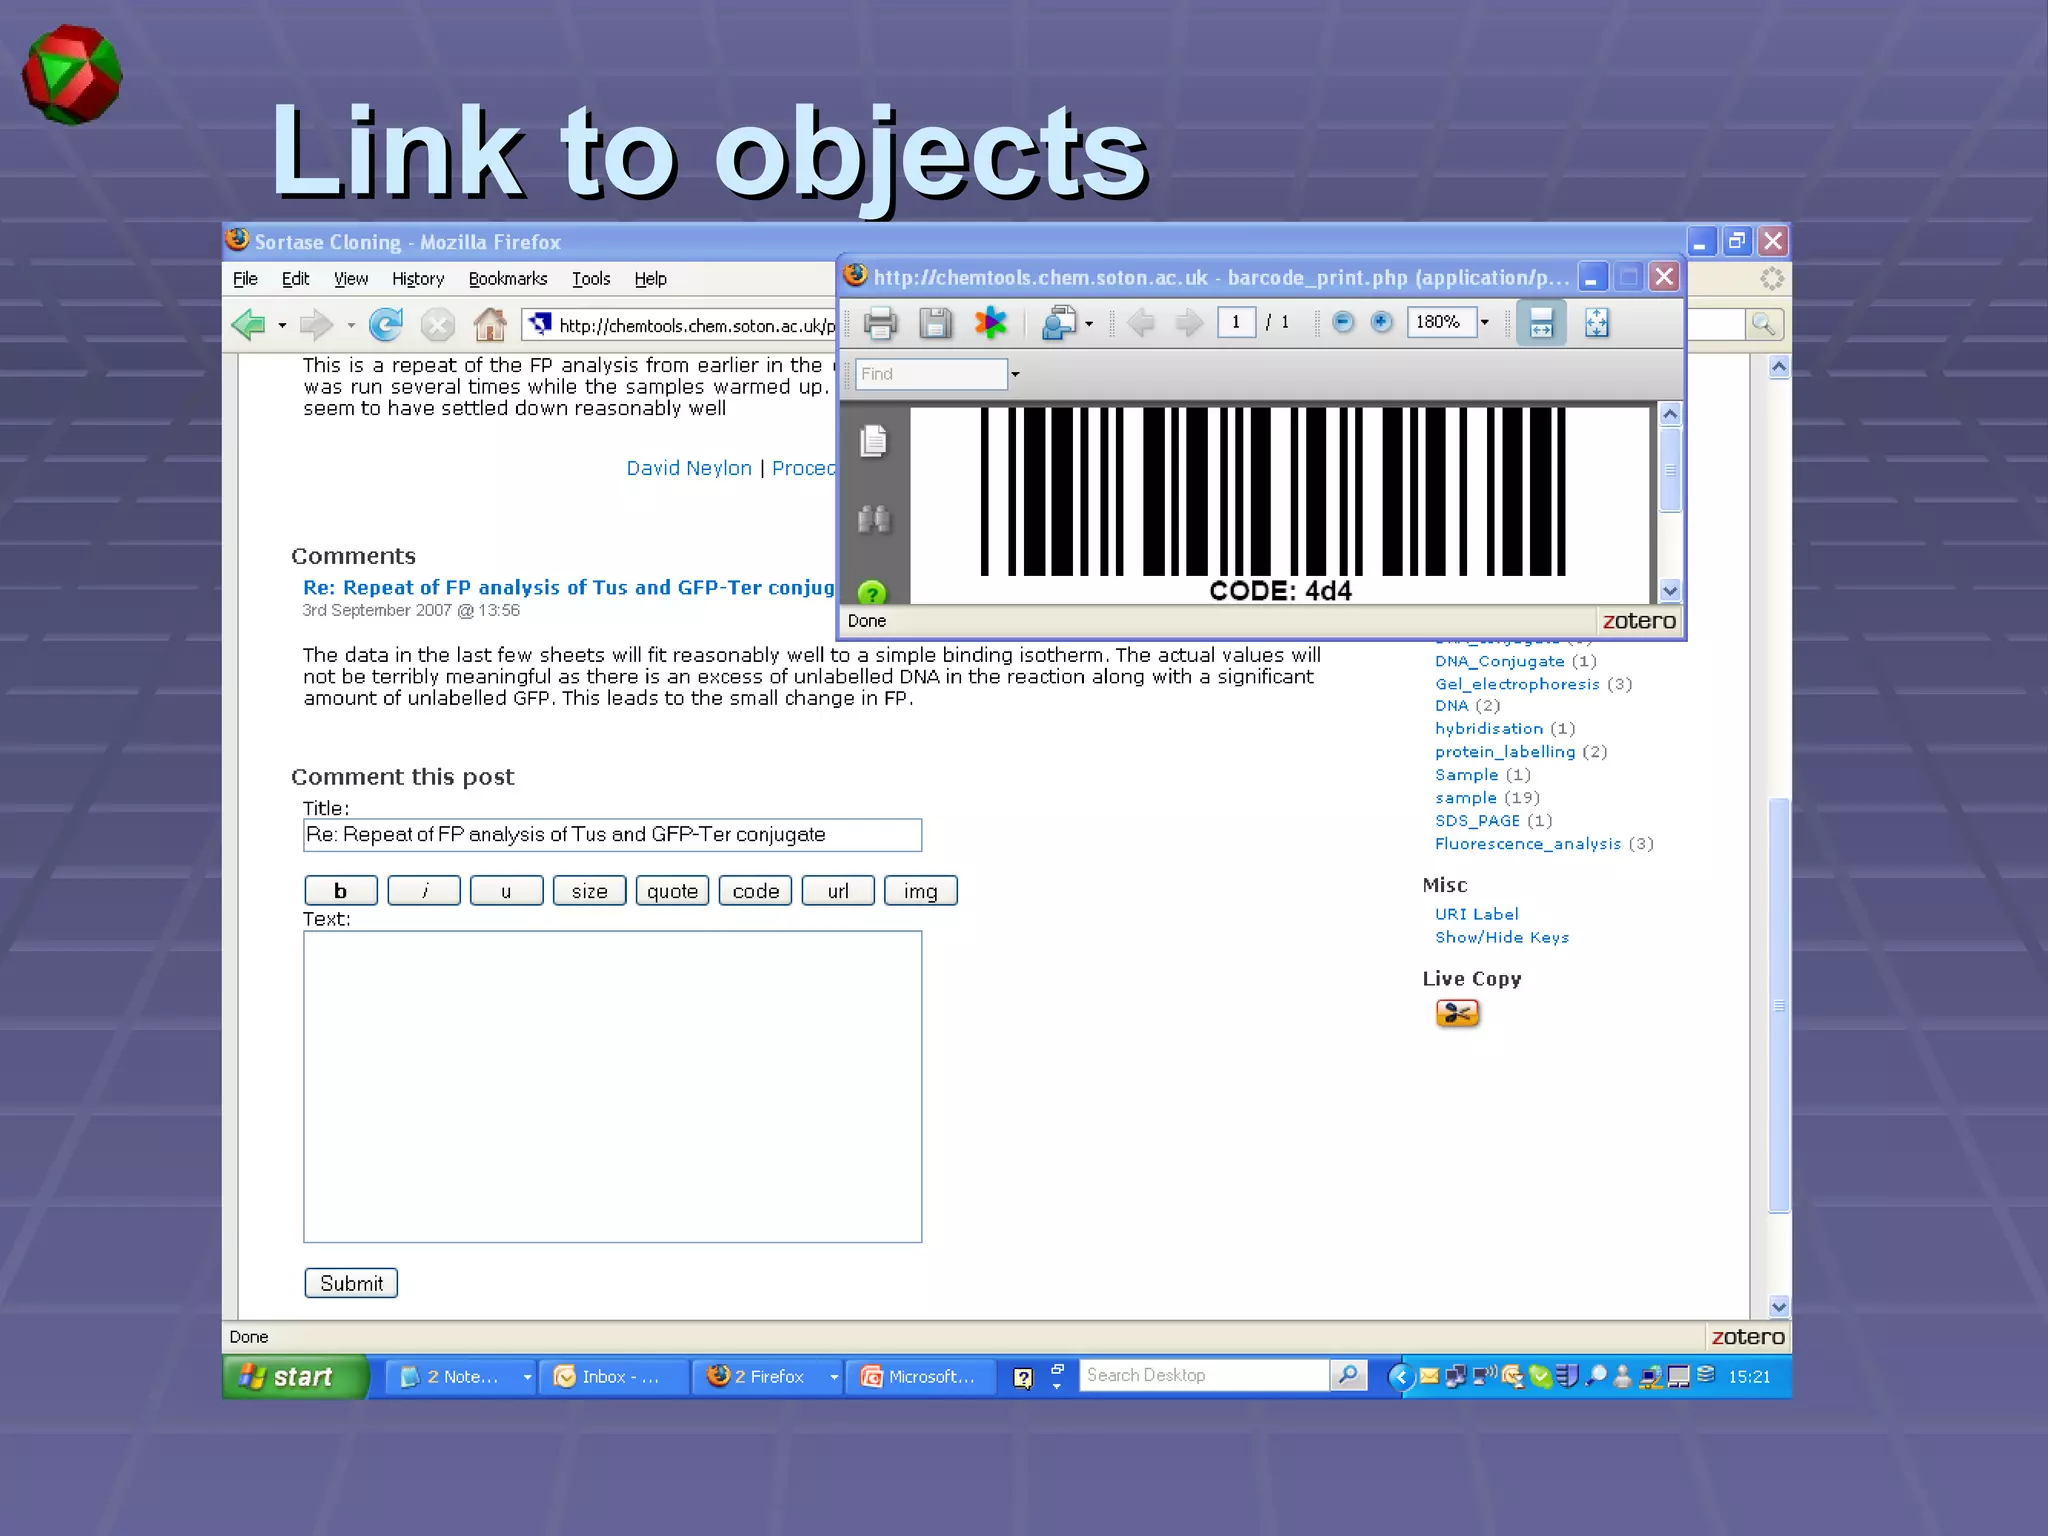2048x1536 pixels.
Task: Click the bold 'b' formatting button
Action: coord(341,891)
